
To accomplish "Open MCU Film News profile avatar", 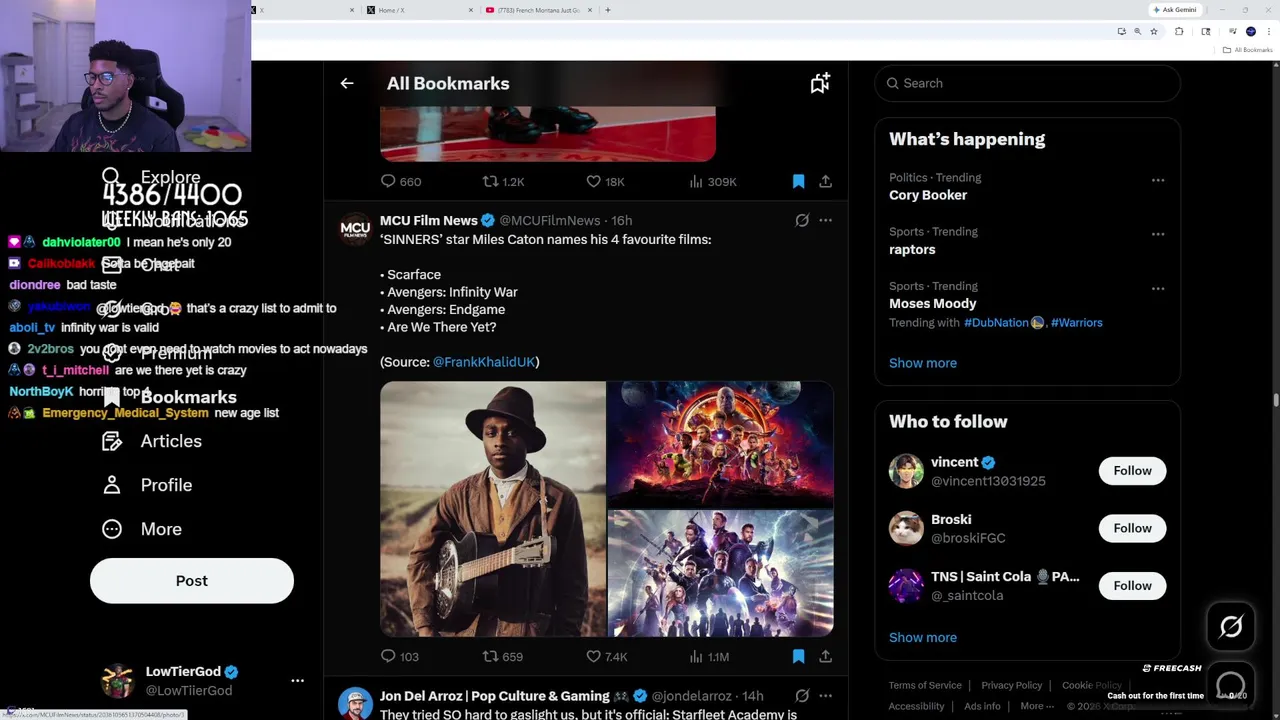I will point(355,228).
